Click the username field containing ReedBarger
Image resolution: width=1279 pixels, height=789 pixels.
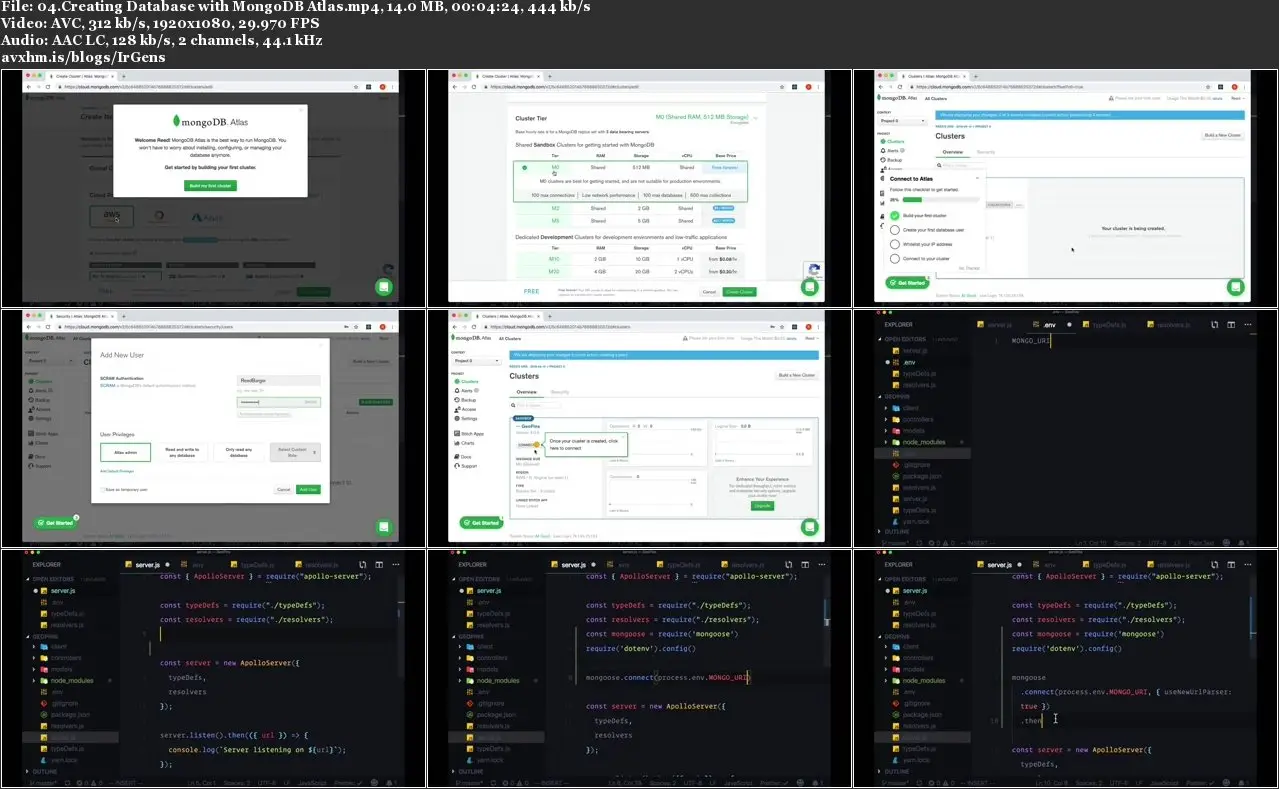(x=279, y=381)
